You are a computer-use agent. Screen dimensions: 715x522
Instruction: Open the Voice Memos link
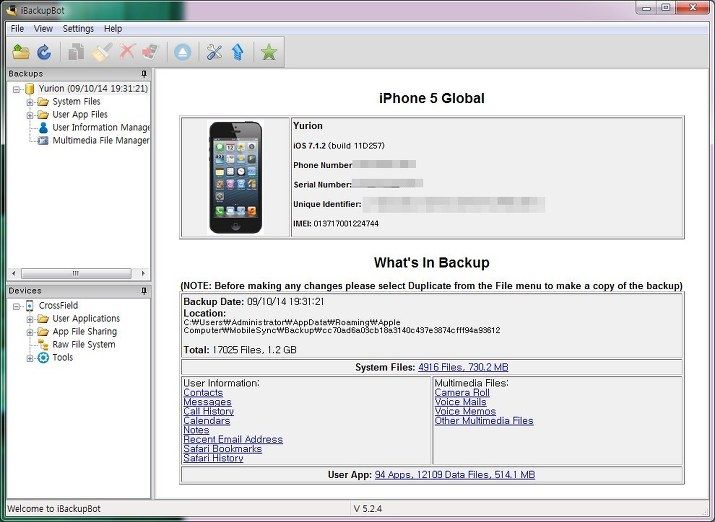point(465,411)
